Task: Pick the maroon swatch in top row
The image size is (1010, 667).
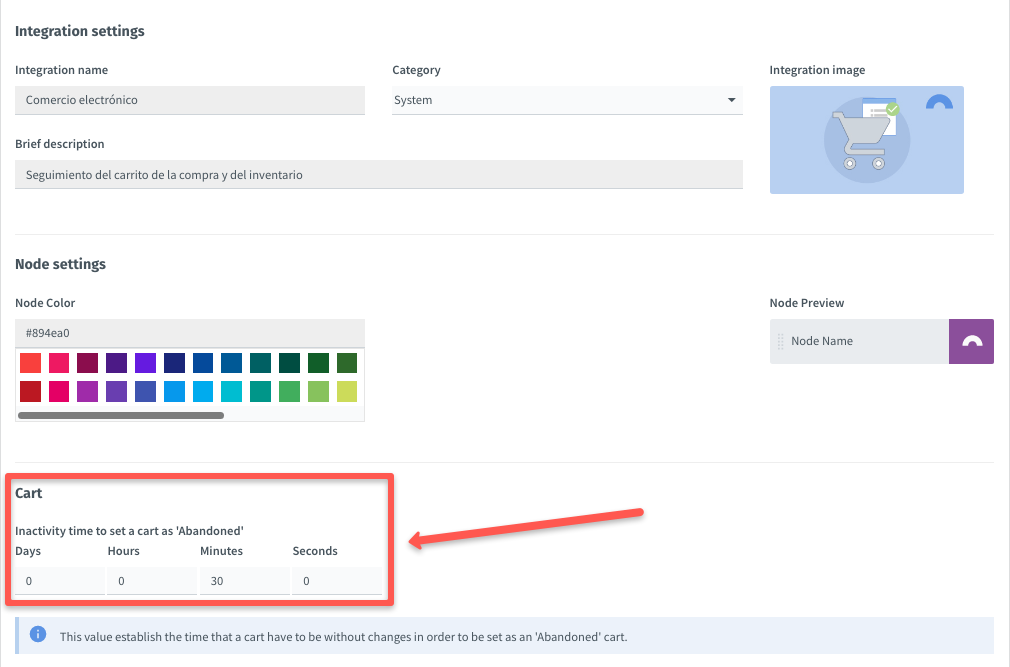Action: click(88, 363)
